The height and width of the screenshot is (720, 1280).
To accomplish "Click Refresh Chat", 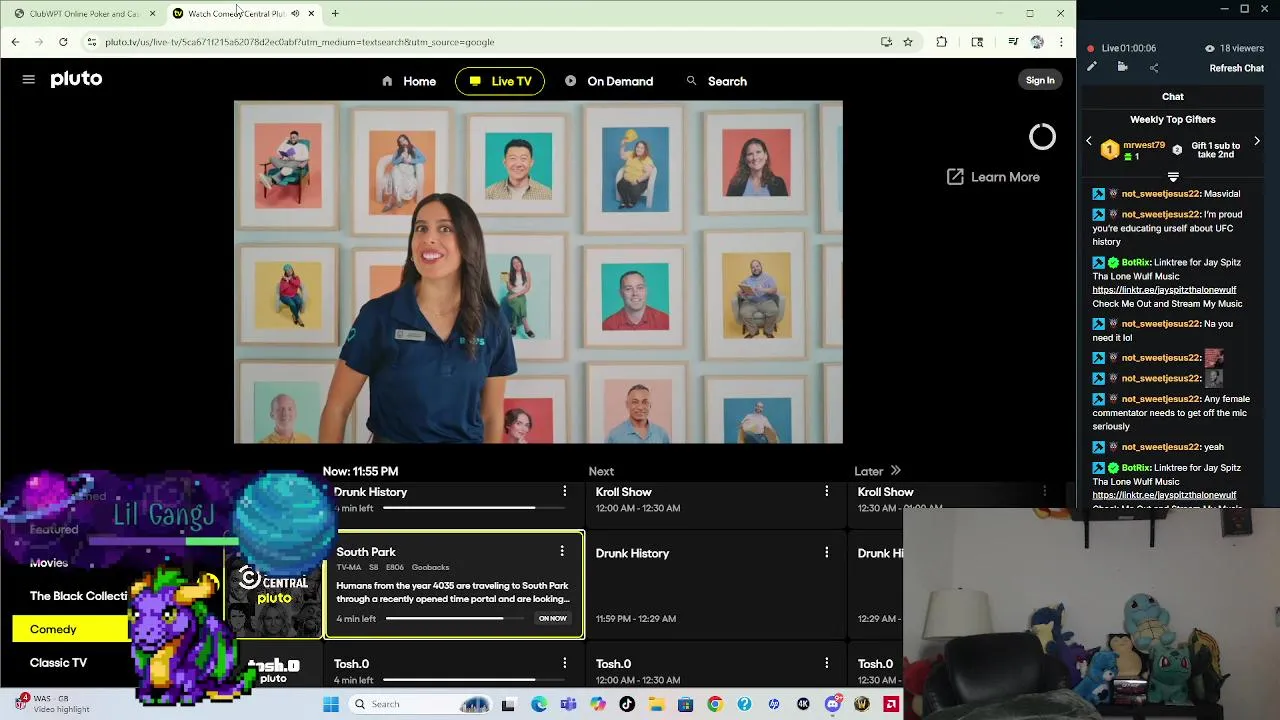I will 1237,68.
